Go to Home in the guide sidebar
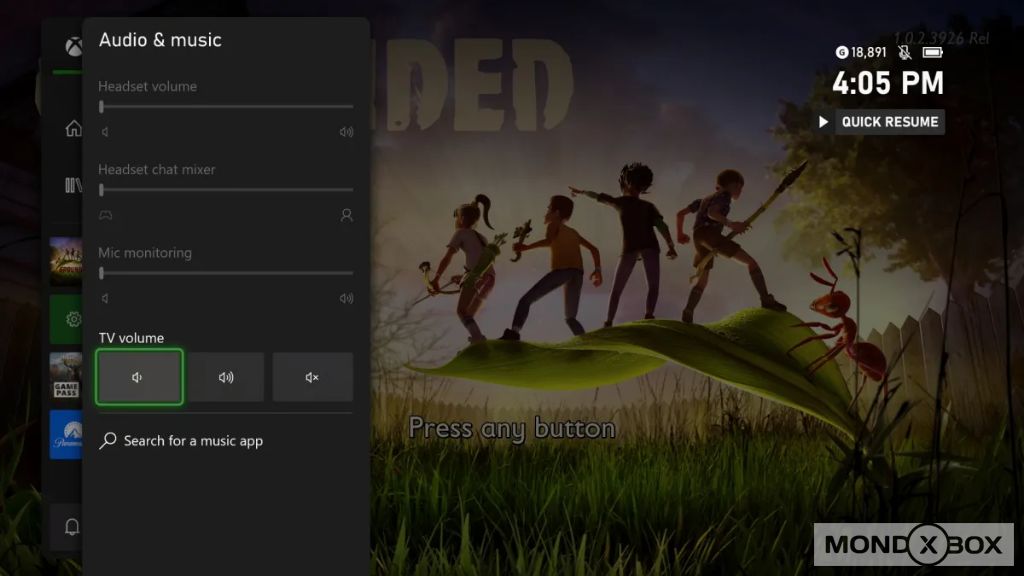 [72, 129]
